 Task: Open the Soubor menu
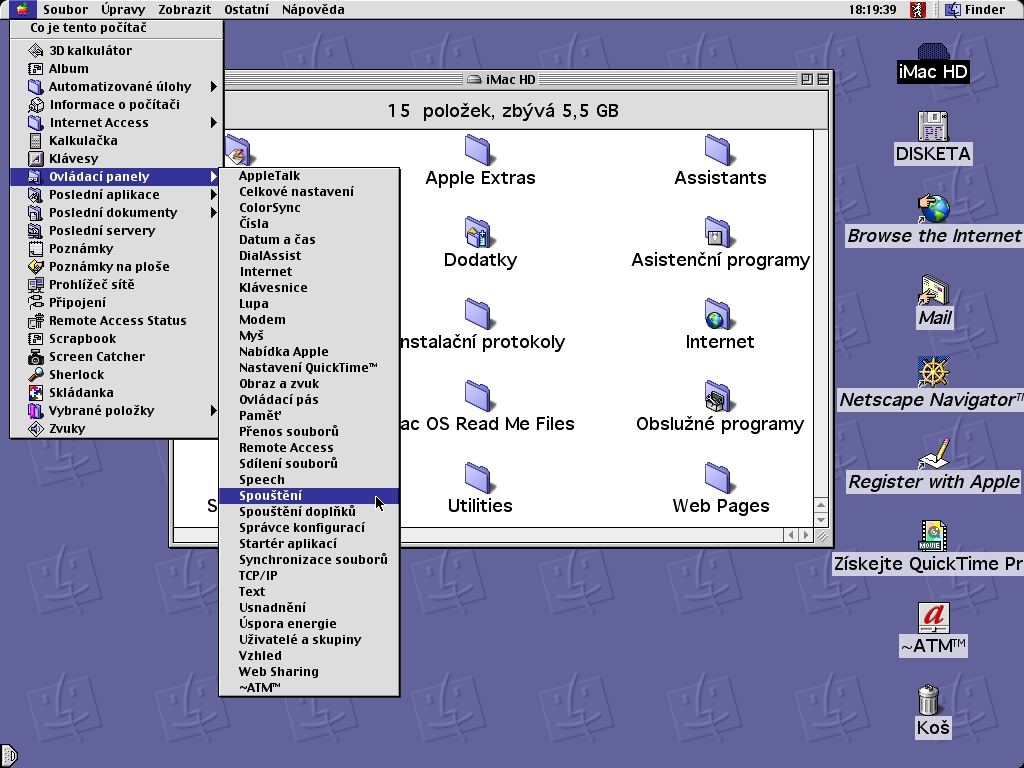[65, 10]
